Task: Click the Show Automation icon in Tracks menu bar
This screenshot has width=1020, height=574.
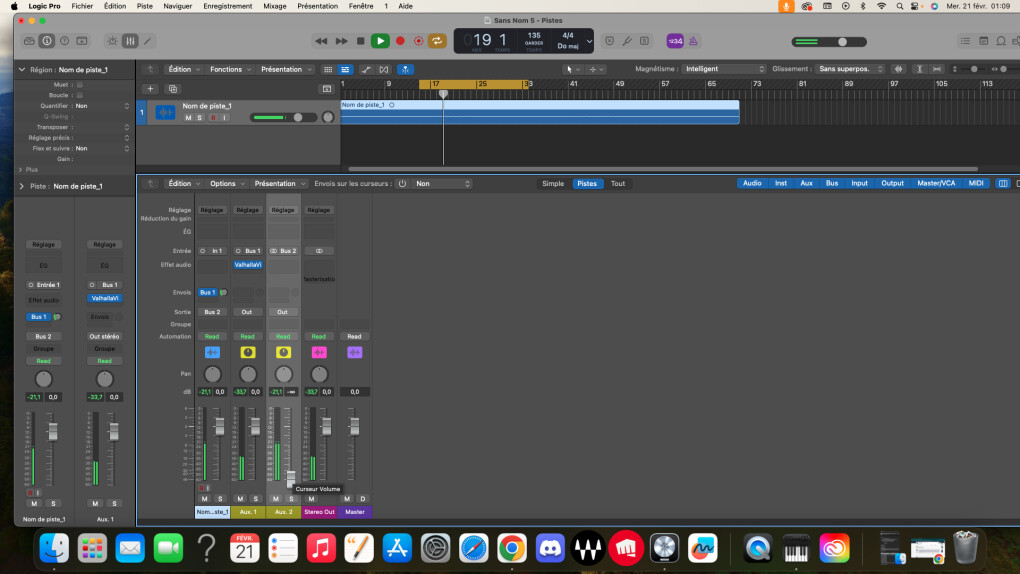Action: [x=366, y=70]
